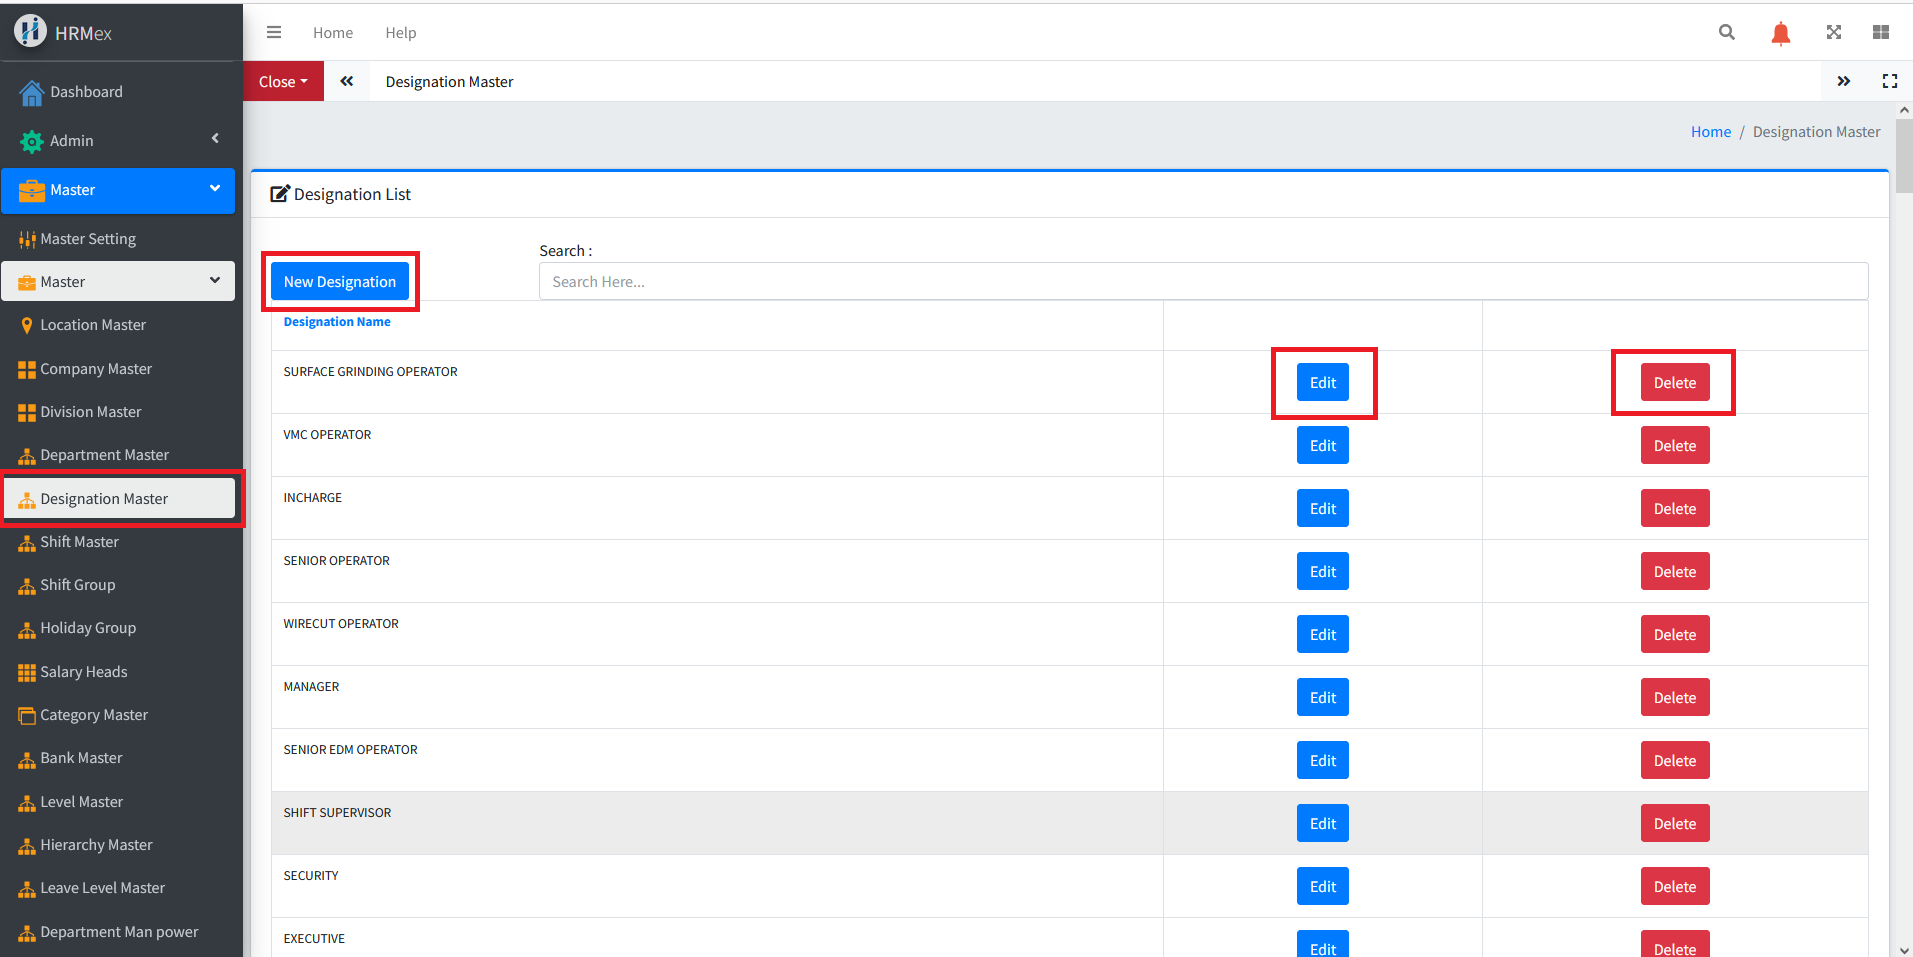Click the search magnifier icon in top bar
Viewport: 1913px width, 957px height.
point(1726,32)
